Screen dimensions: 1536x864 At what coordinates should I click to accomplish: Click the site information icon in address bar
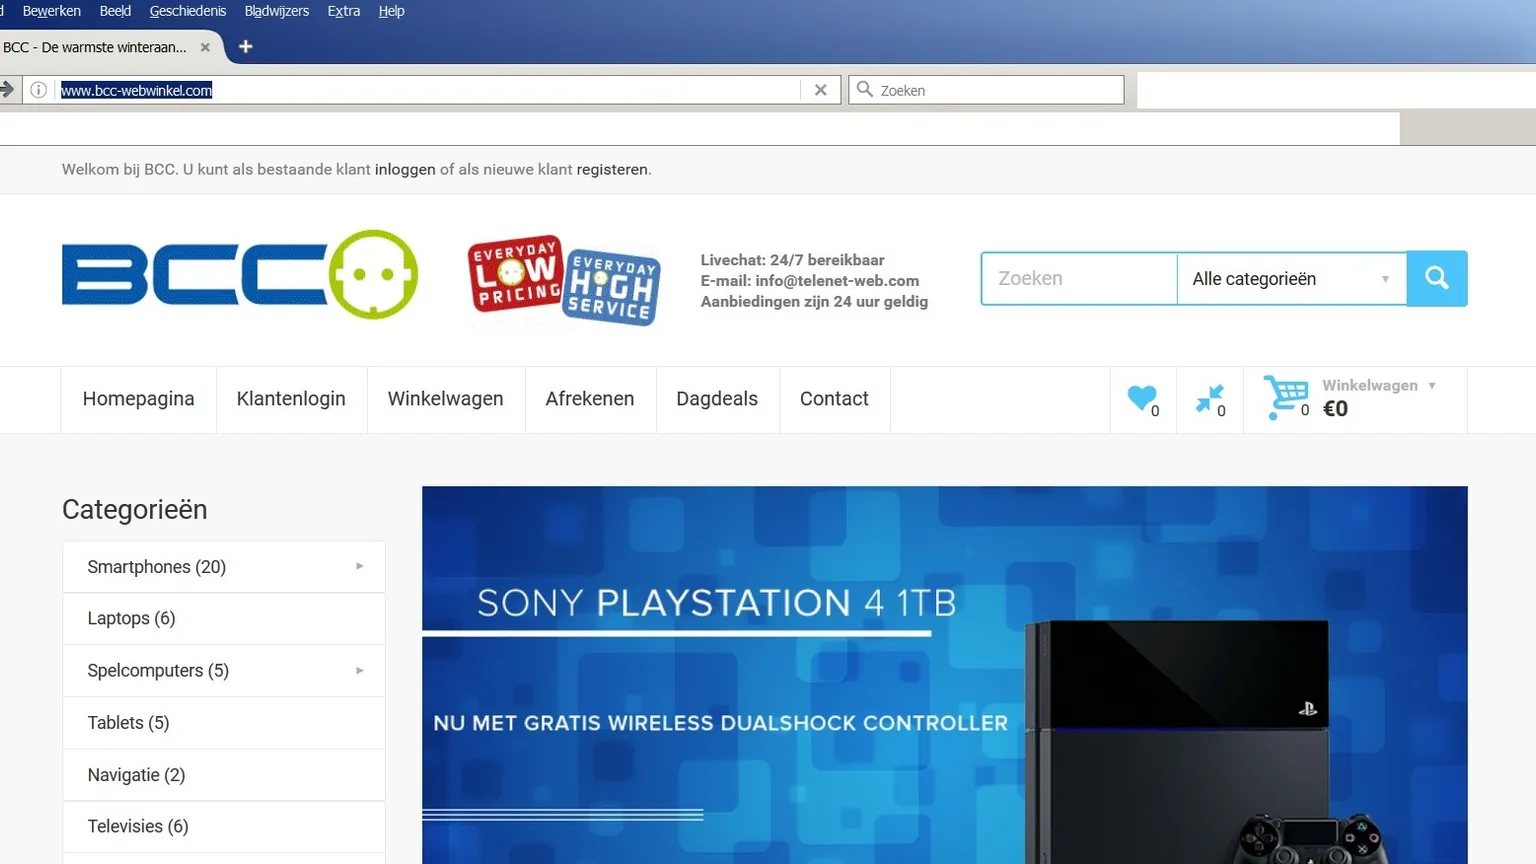click(x=38, y=90)
